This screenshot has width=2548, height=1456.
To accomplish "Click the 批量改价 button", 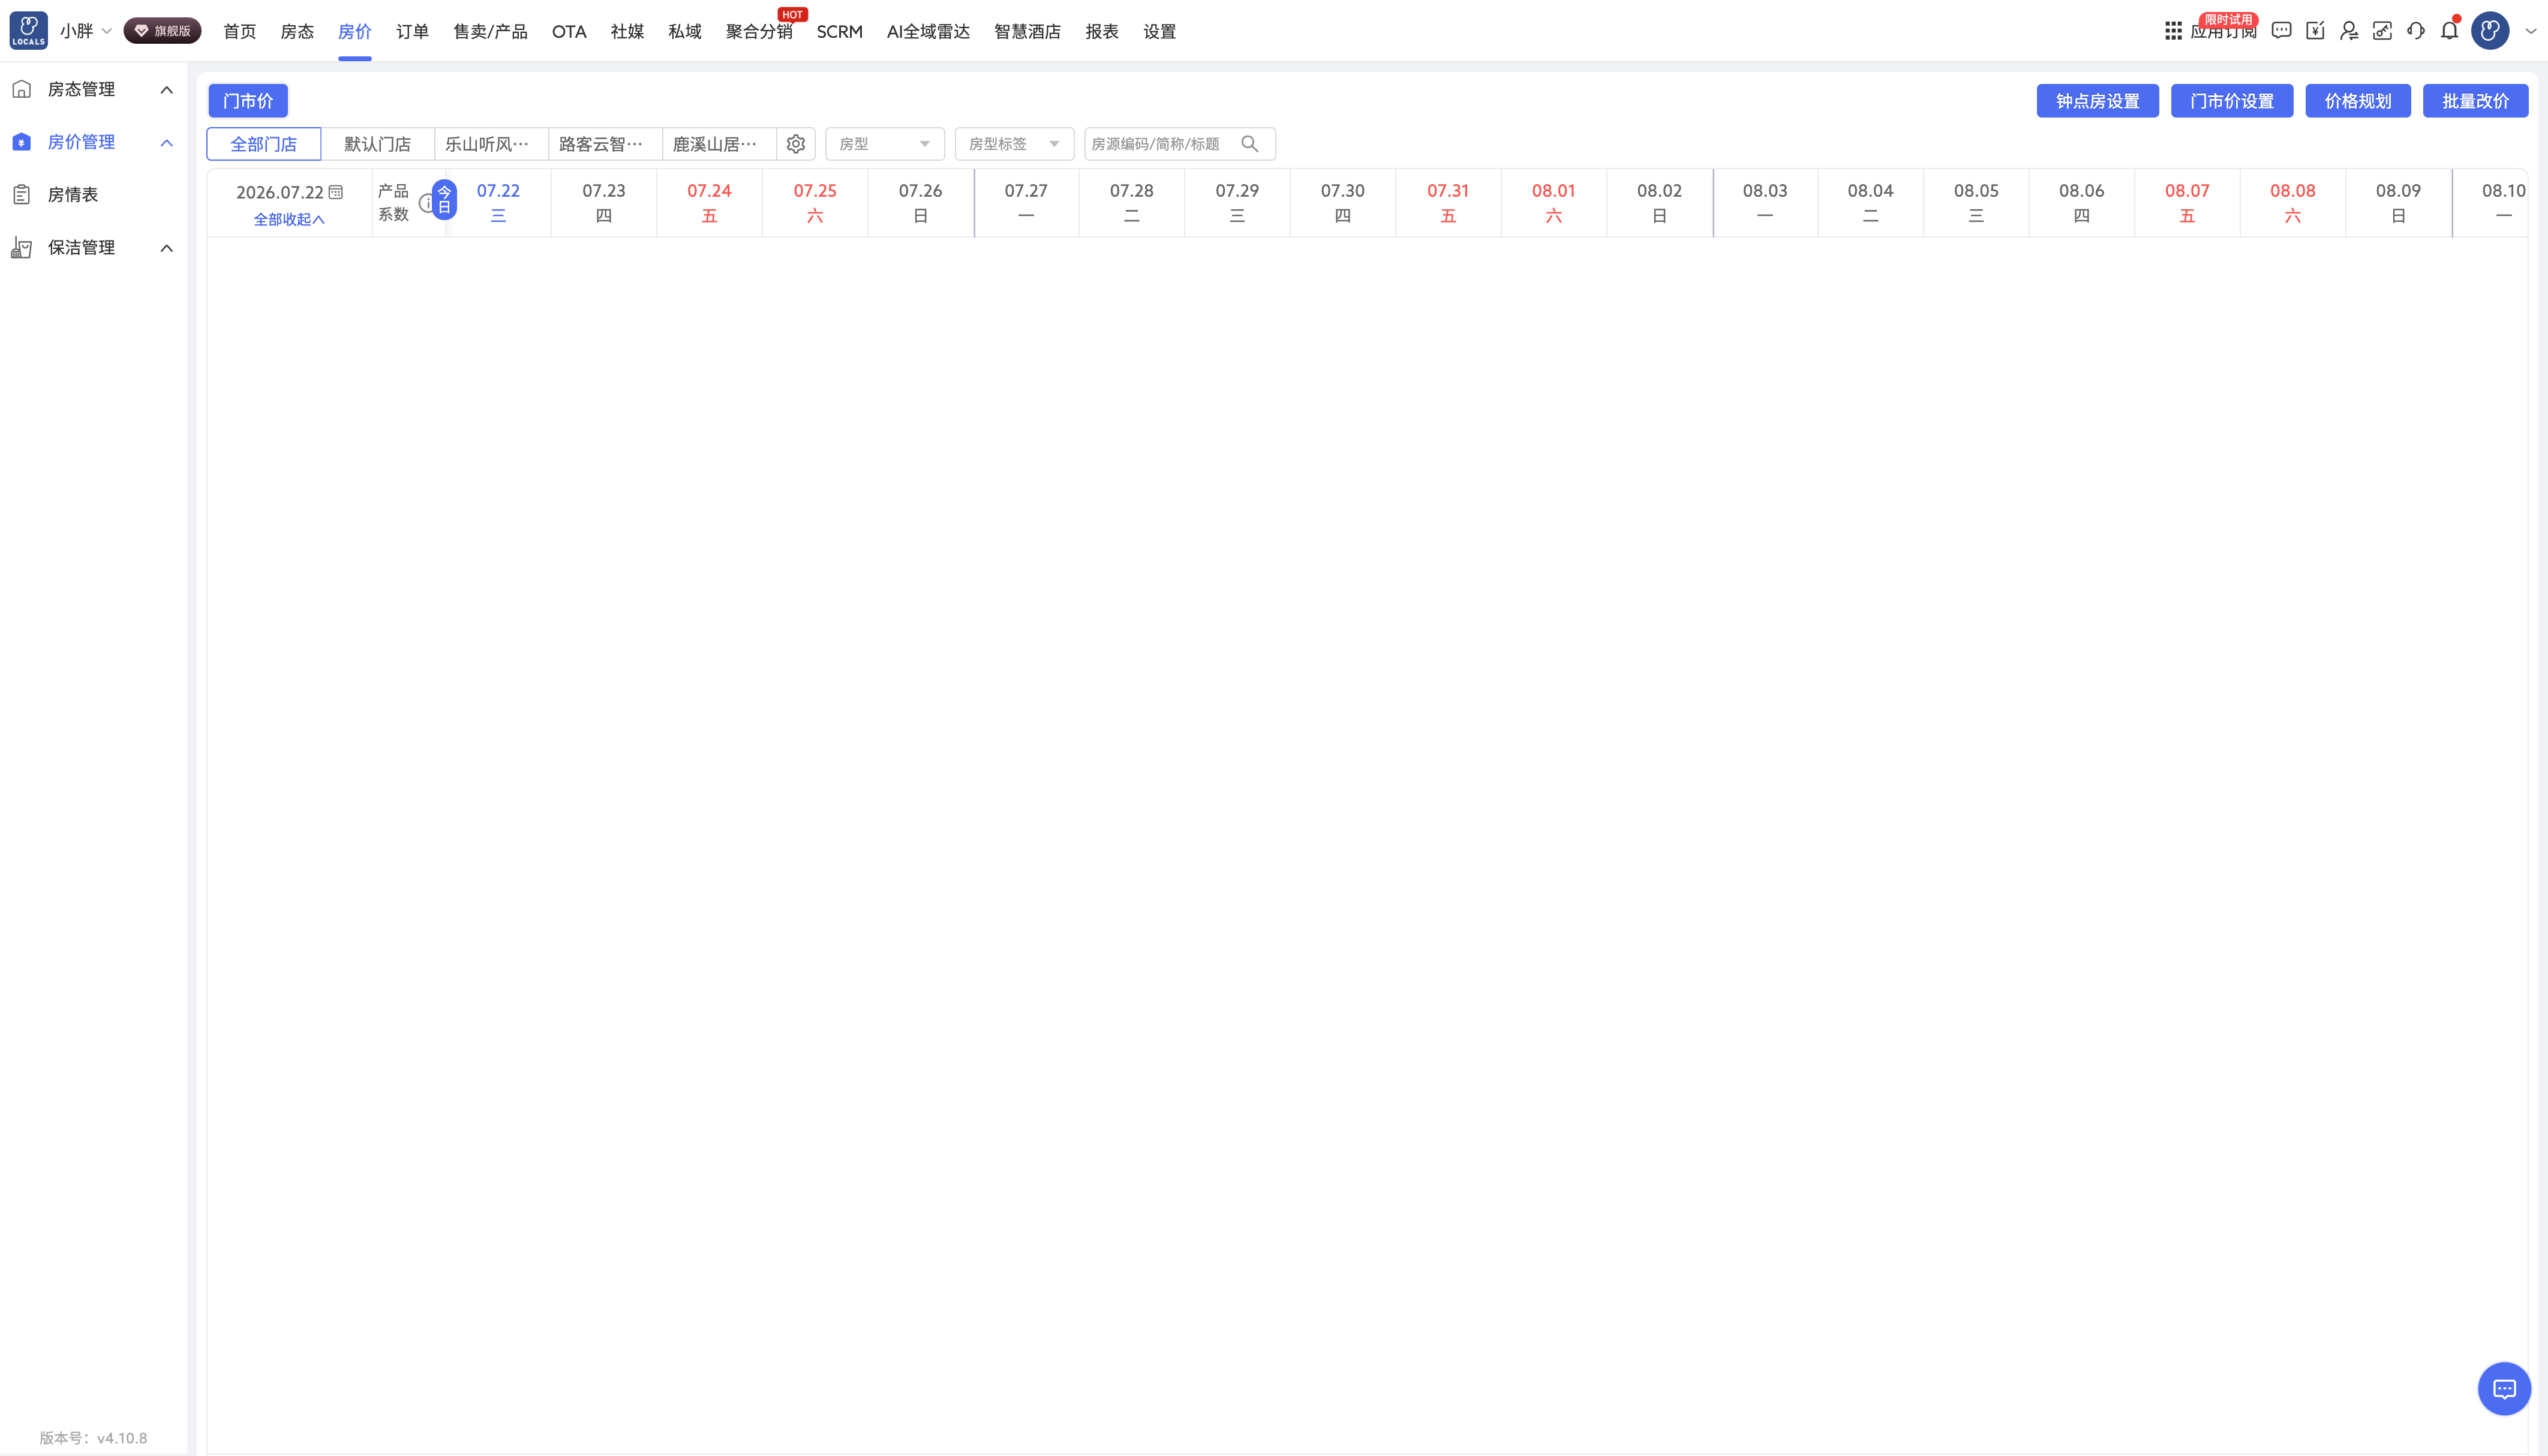I will 2475,101.
